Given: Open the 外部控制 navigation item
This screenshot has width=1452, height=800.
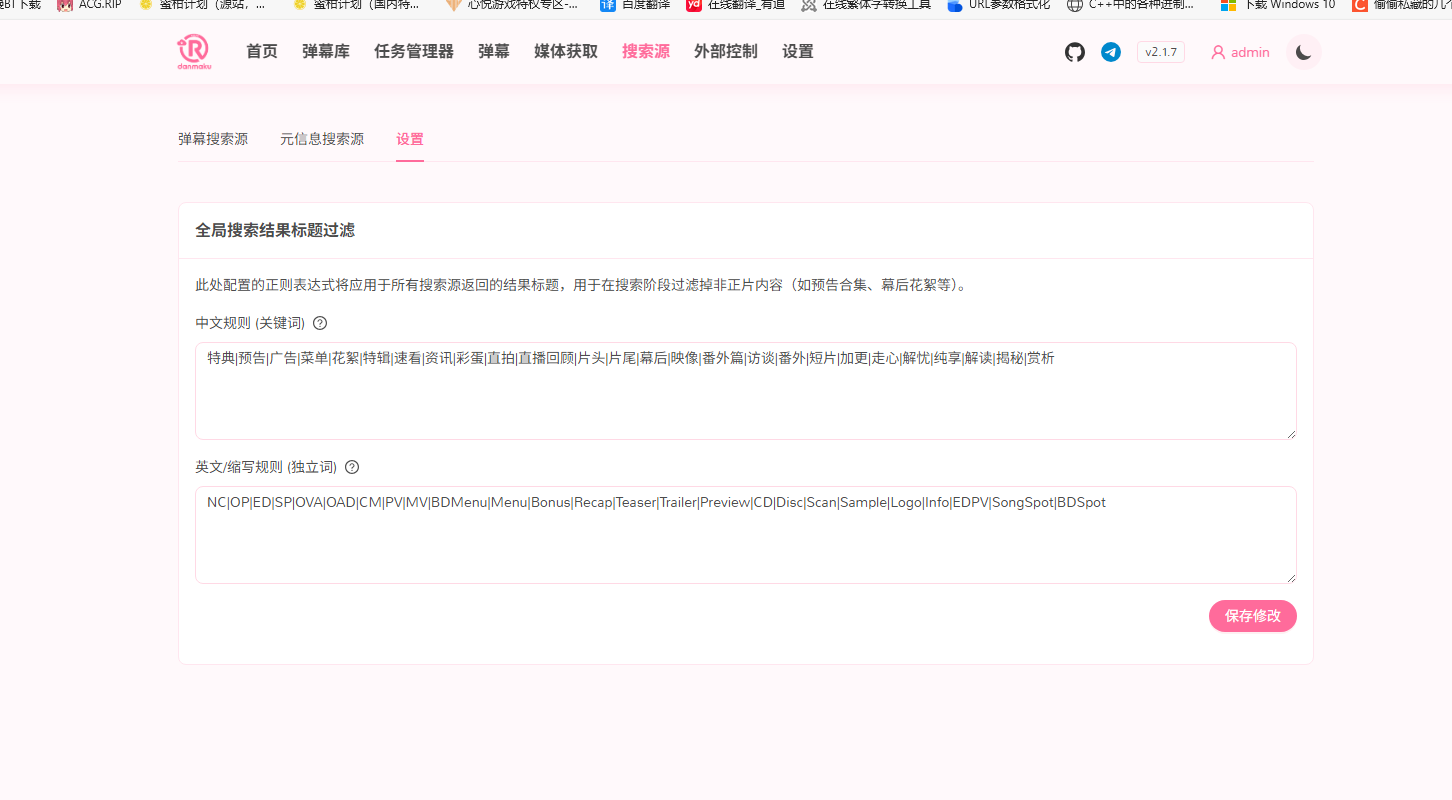Looking at the screenshot, I should click(x=725, y=51).
